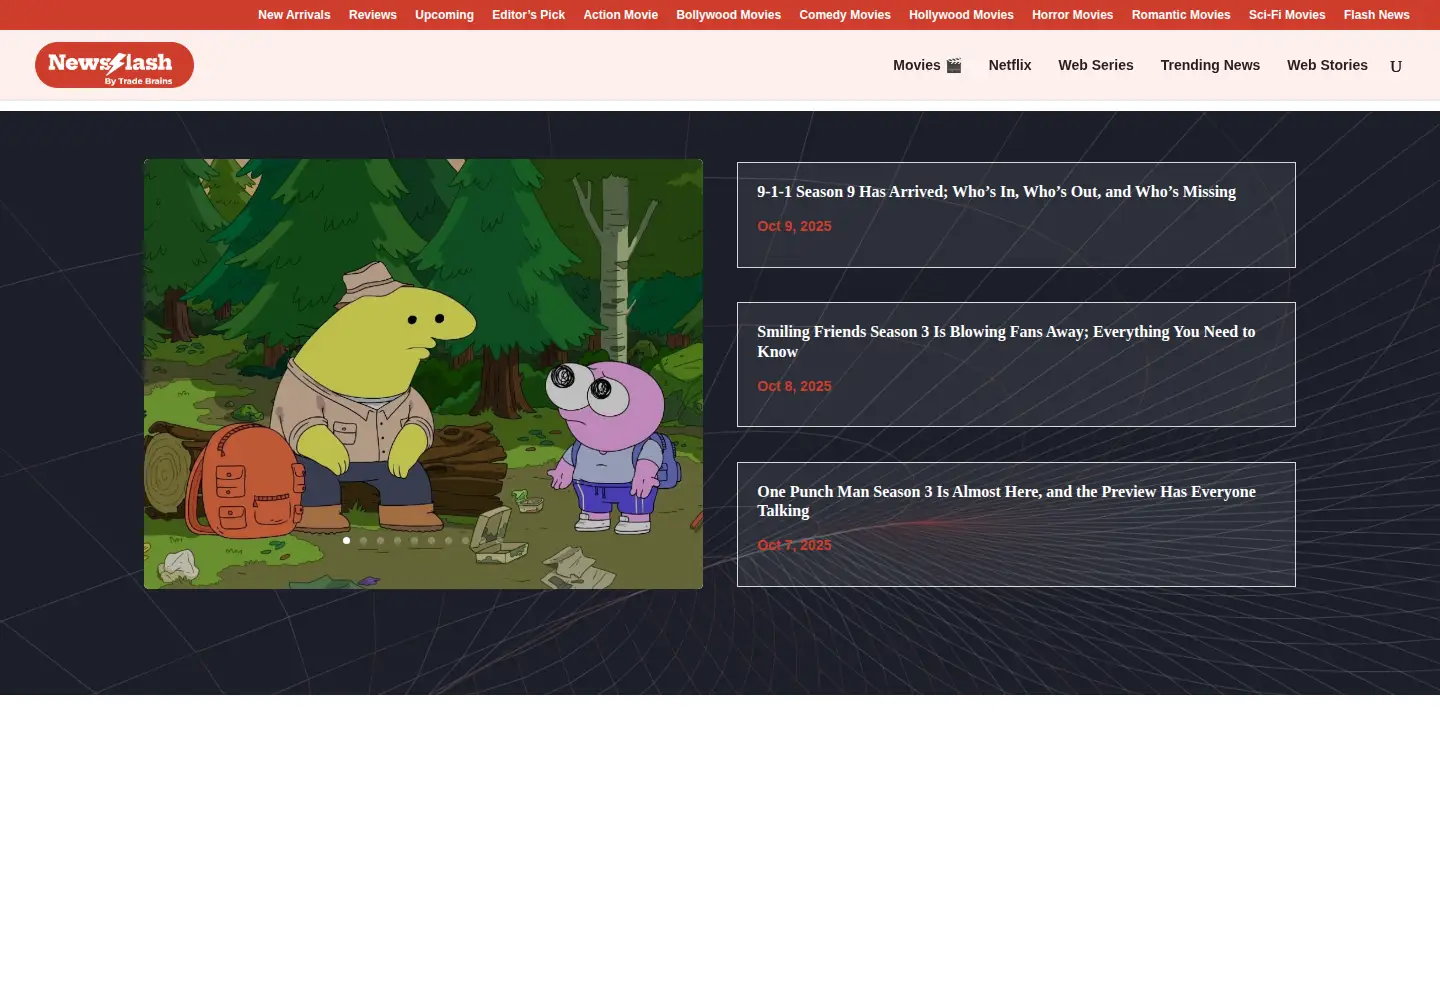Click the "U" search icon in header
The height and width of the screenshot is (1000, 1440).
(x=1396, y=66)
